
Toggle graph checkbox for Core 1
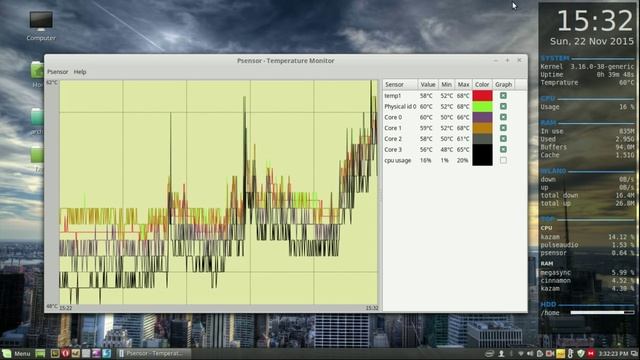pyautogui.click(x=503, y=128)
